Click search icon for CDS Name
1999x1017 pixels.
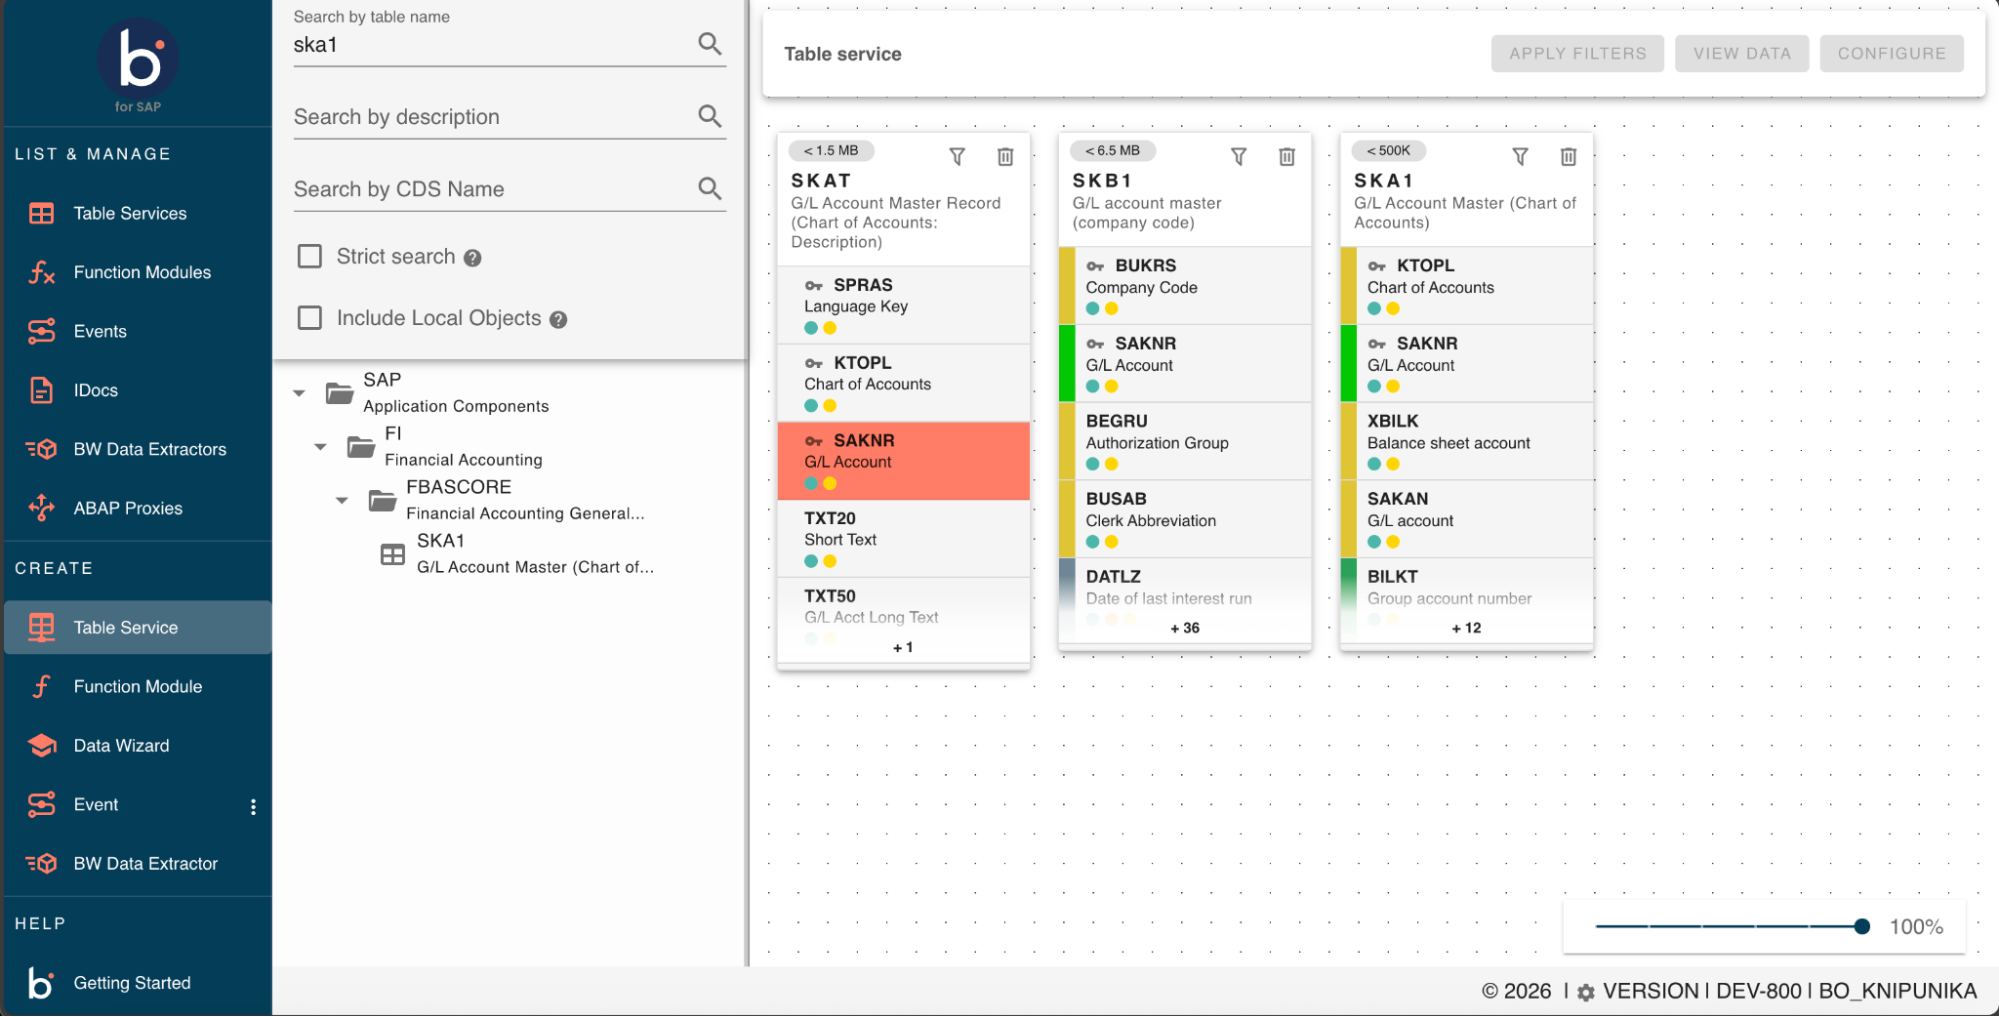tap(709, 189)
